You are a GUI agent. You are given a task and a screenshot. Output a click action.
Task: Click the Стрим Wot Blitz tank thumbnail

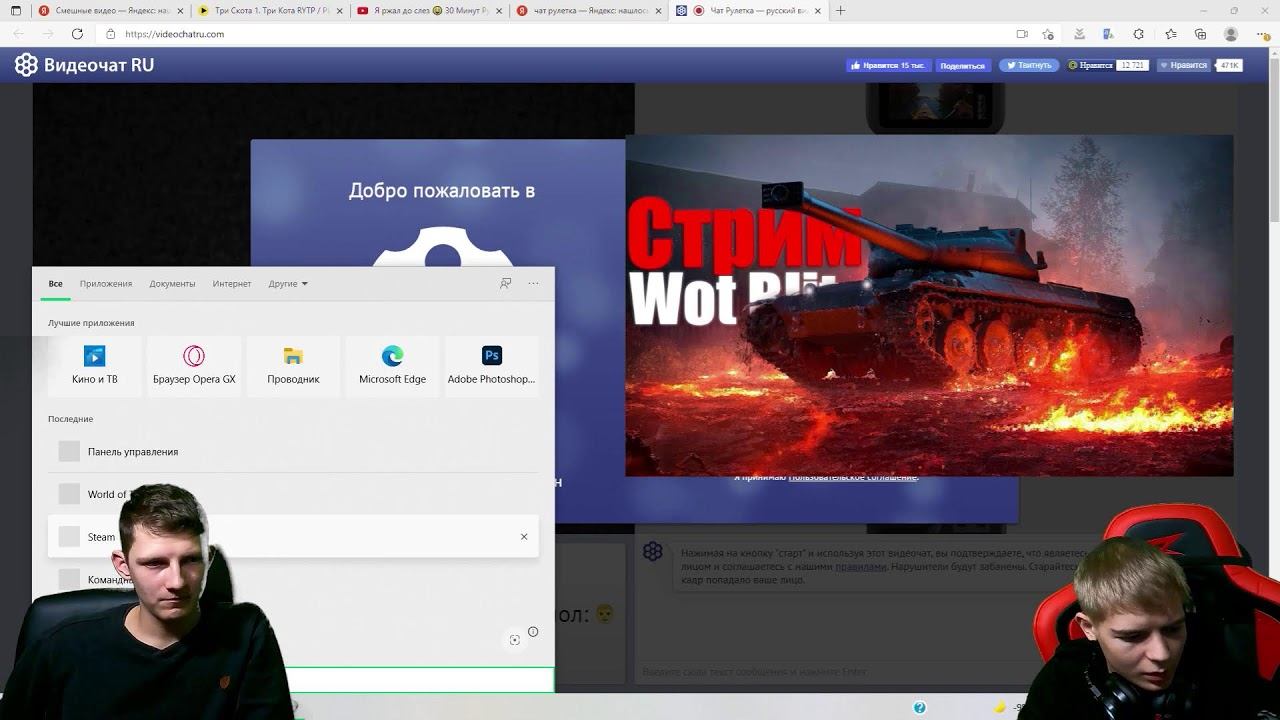(x=929, y=306)
